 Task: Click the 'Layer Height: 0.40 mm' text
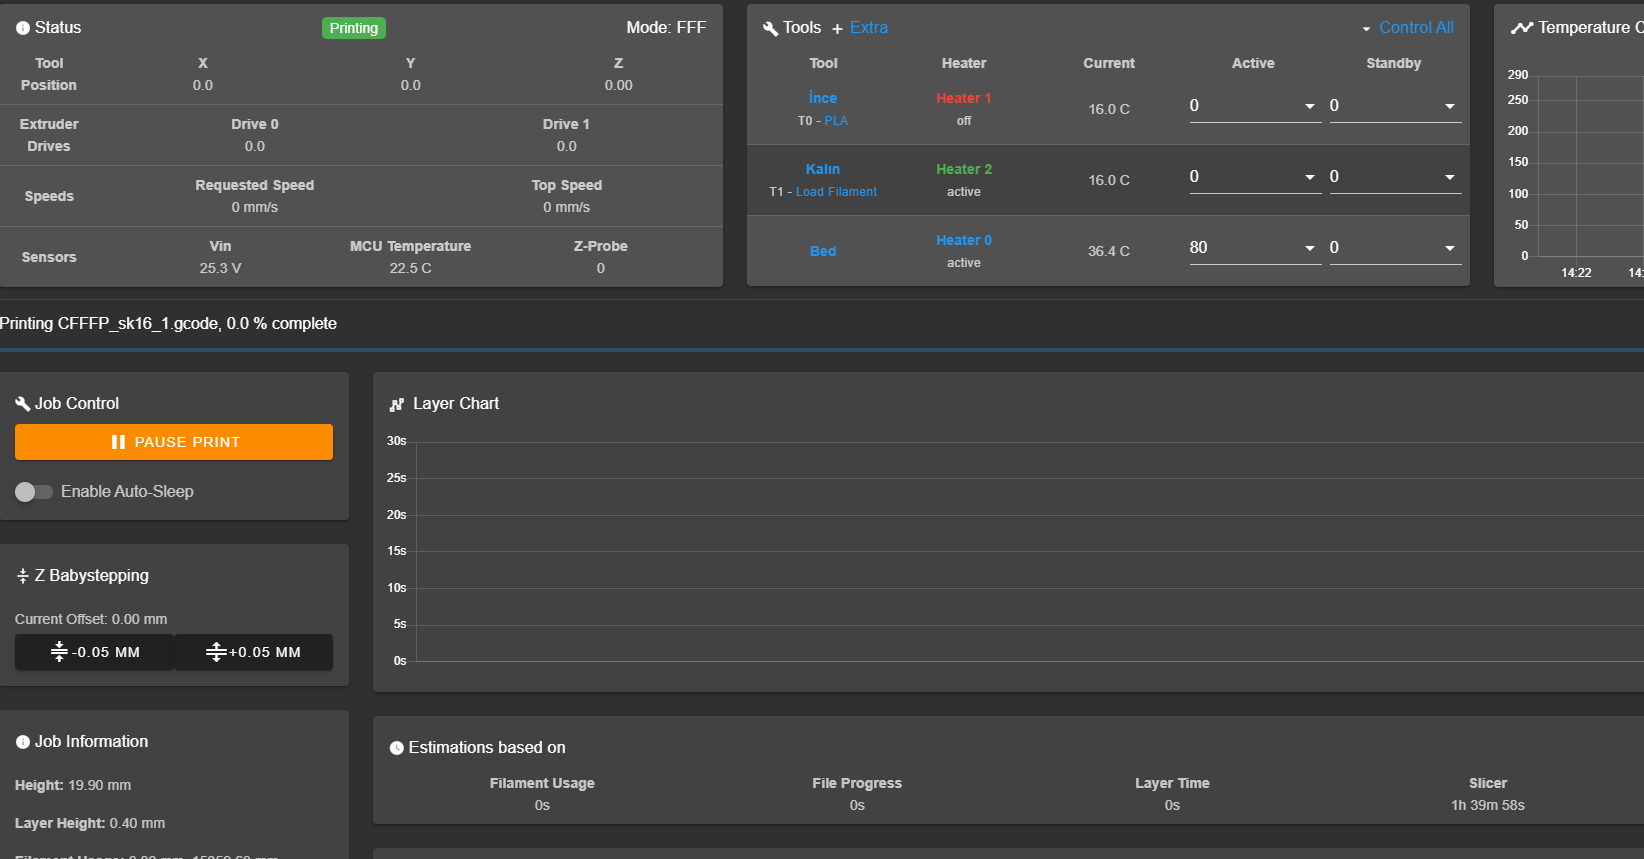(90, 823)
